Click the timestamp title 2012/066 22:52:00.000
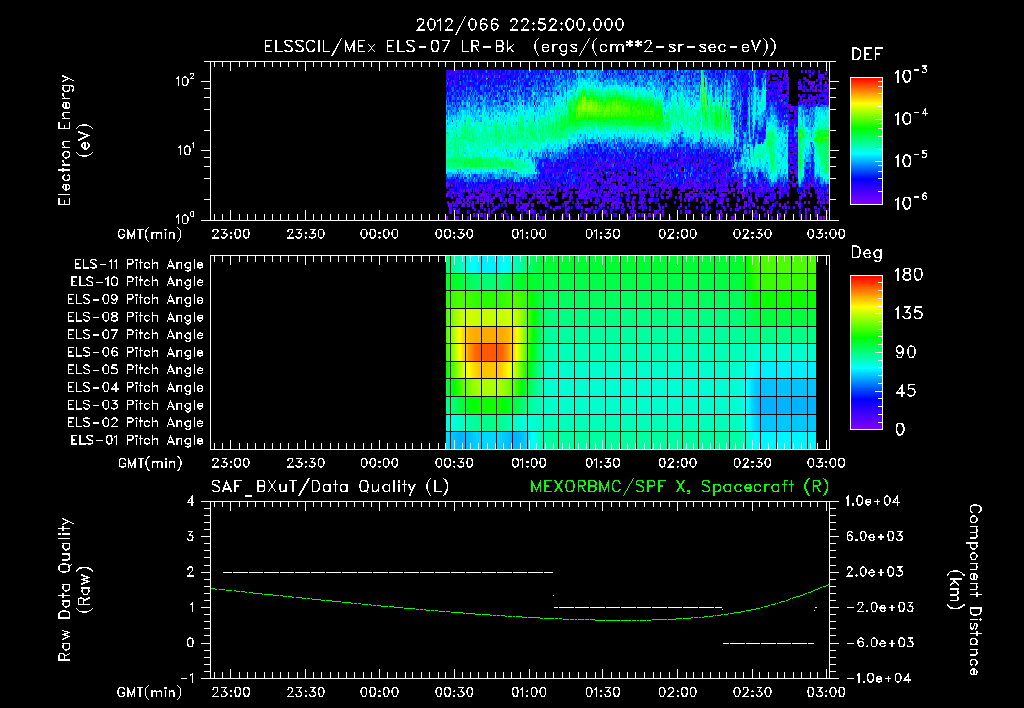Screen dimensions: 1024x708 pyautogui.click(x=520, y=25)
